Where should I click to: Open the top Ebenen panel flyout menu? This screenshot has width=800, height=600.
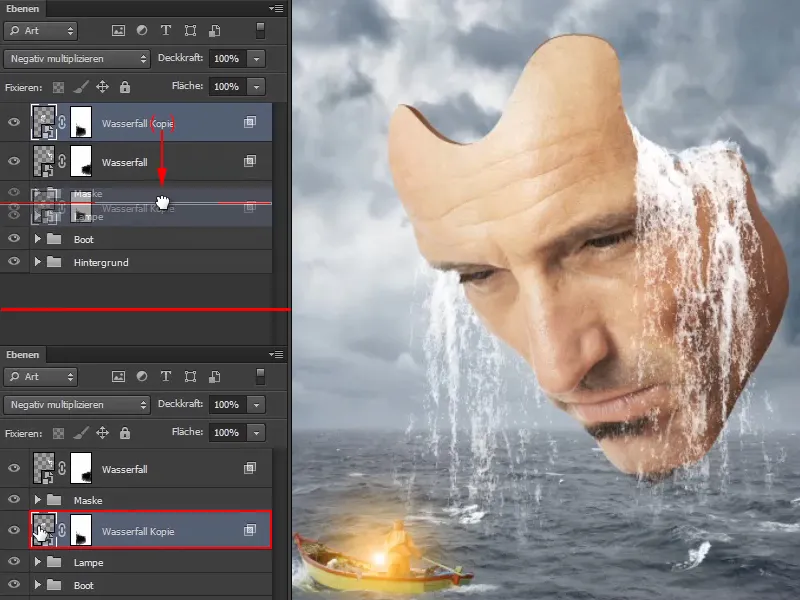pos(276,8)
